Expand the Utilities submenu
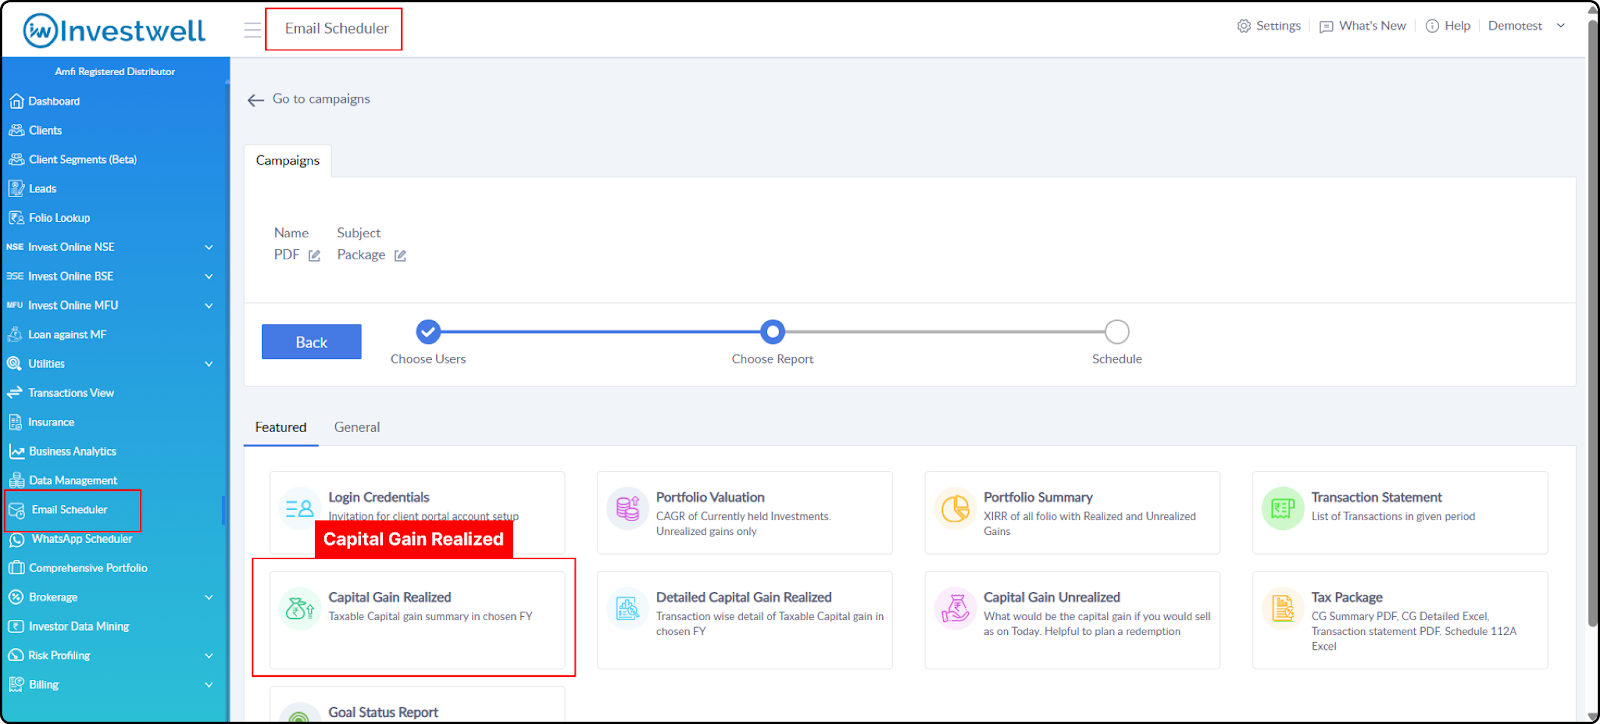The height and width of the screenshot is (724, 1600). tap(209, 364)
